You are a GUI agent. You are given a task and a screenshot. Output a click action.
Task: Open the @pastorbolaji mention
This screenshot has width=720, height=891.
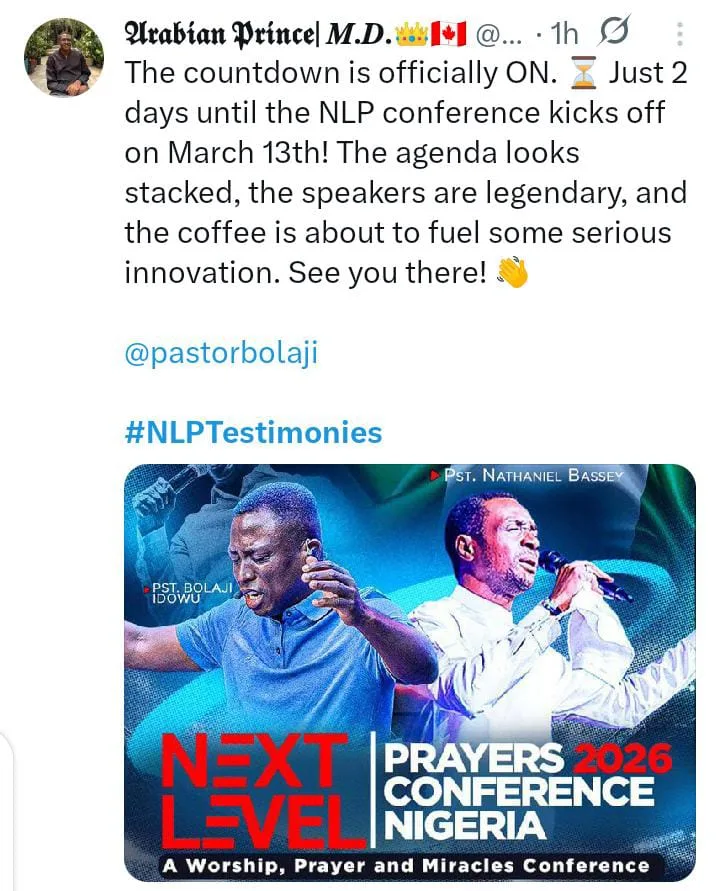click(221, 355)
